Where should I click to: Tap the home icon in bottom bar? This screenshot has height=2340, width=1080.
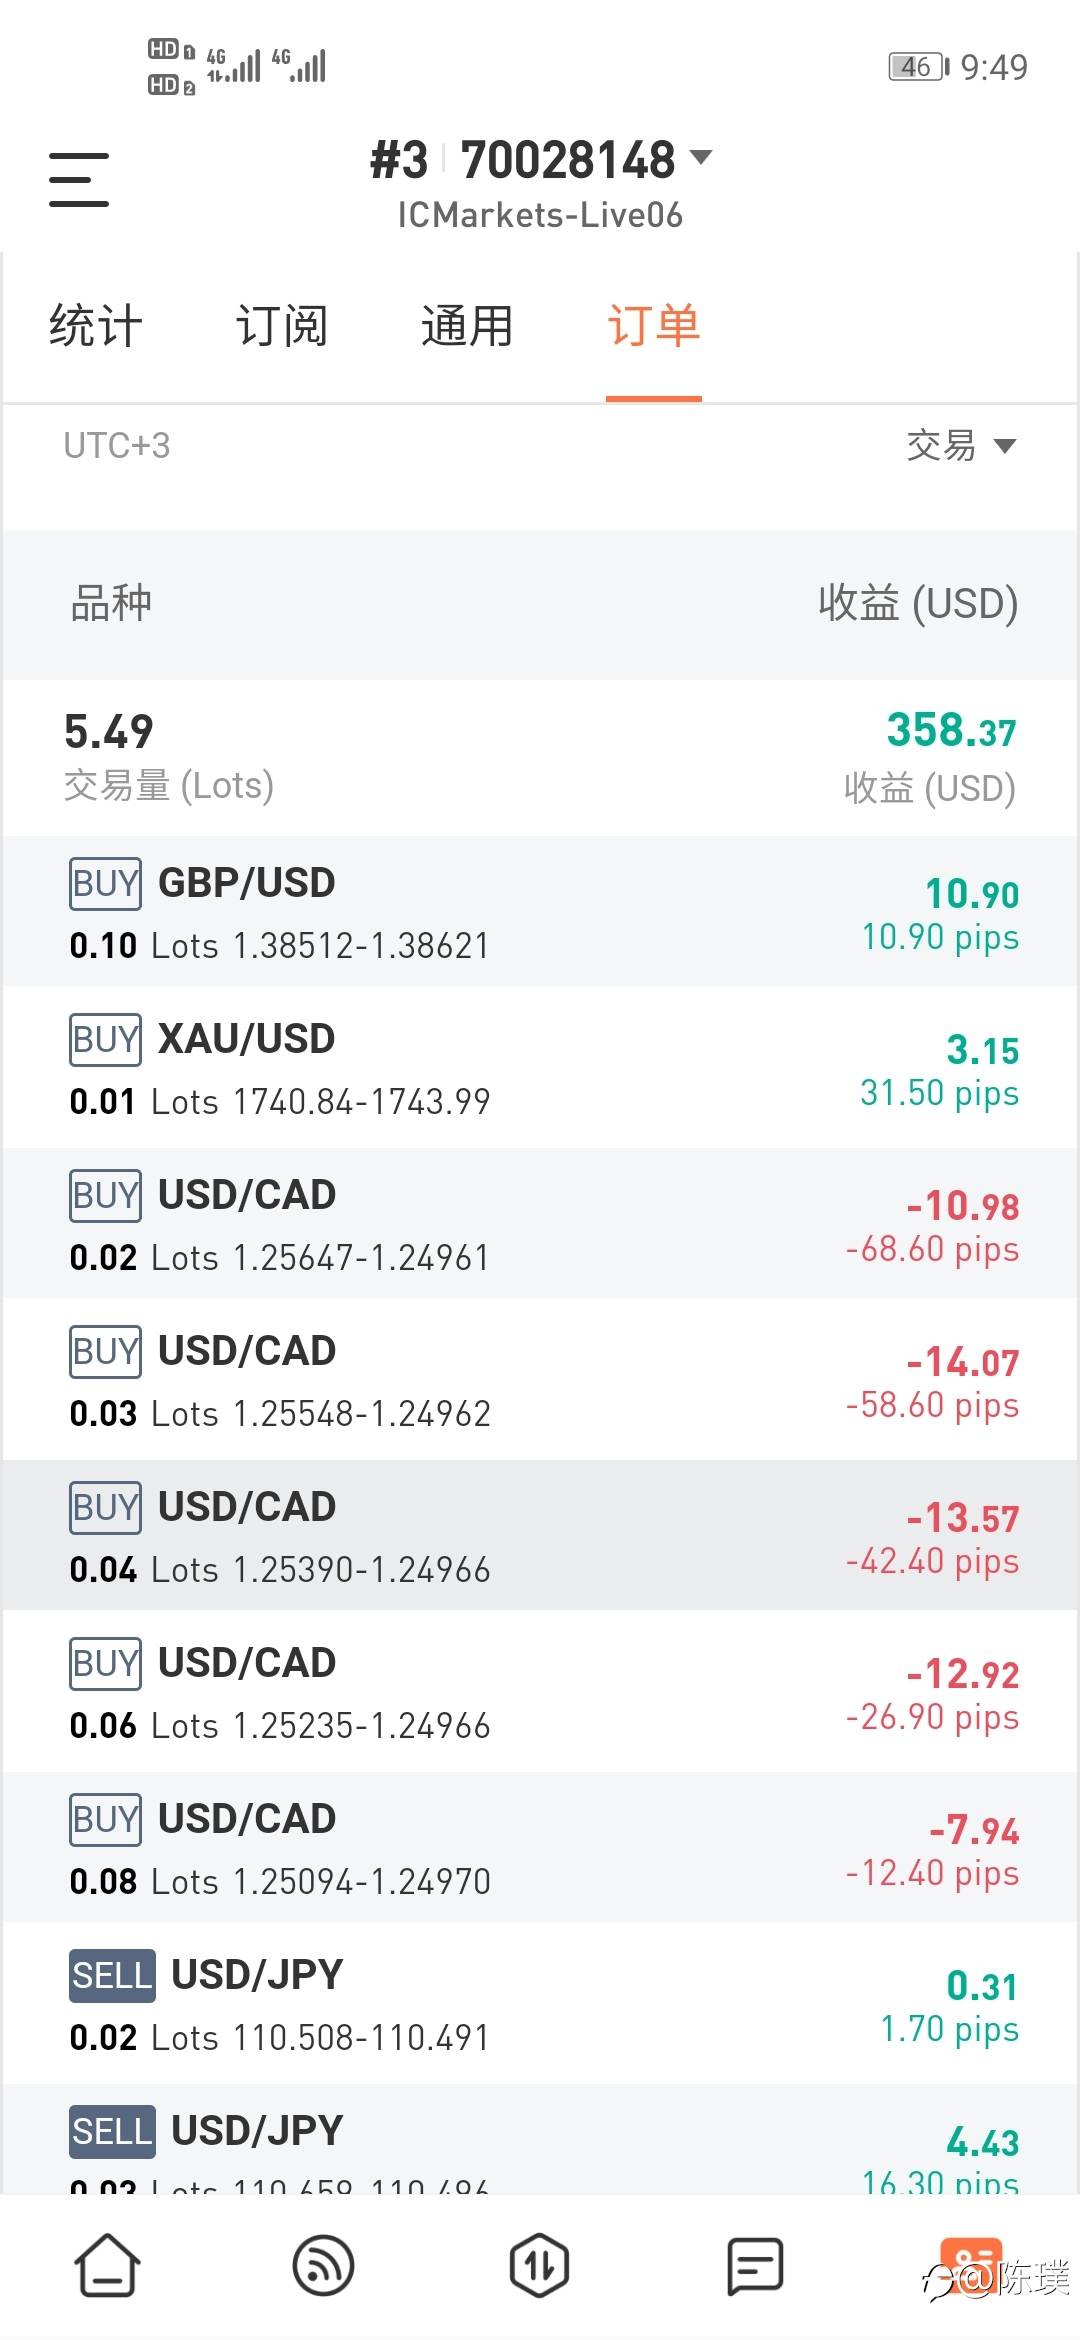[108, 2265]
